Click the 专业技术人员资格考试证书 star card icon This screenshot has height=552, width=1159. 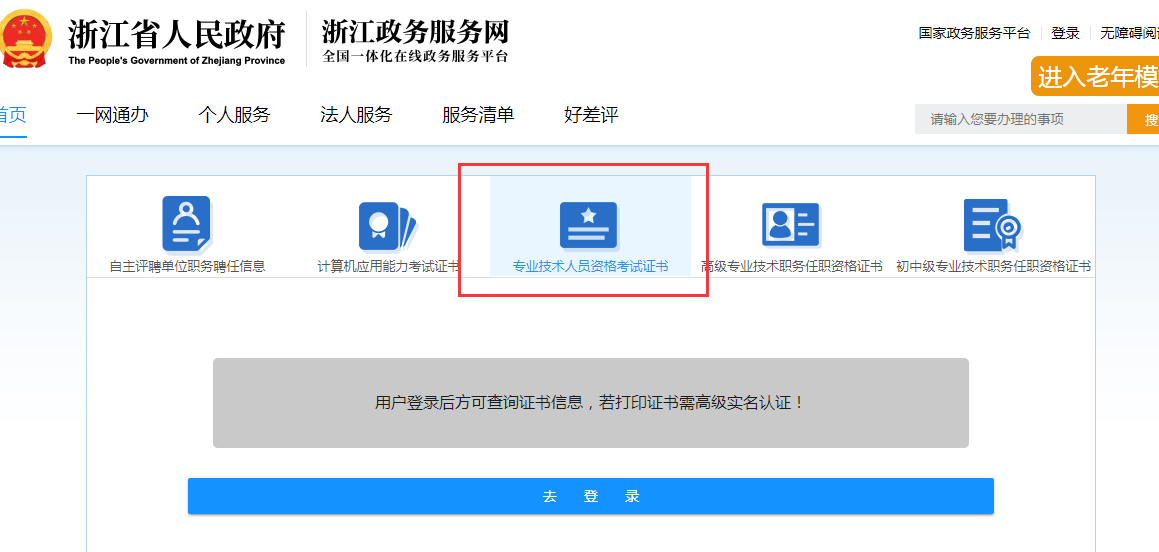click(589, 225)
